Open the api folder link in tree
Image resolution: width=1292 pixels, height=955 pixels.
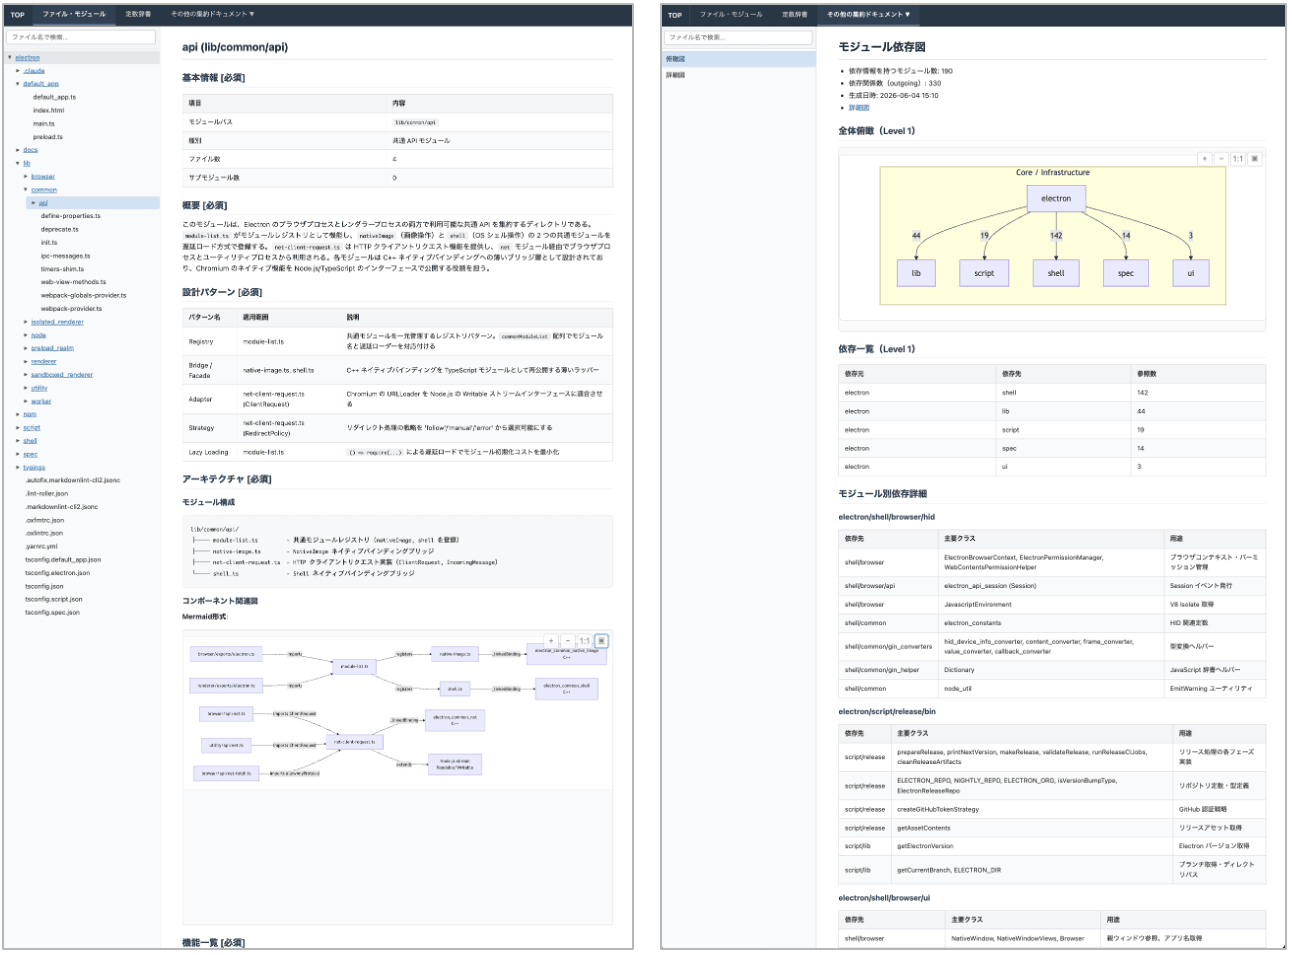[43, 203]
